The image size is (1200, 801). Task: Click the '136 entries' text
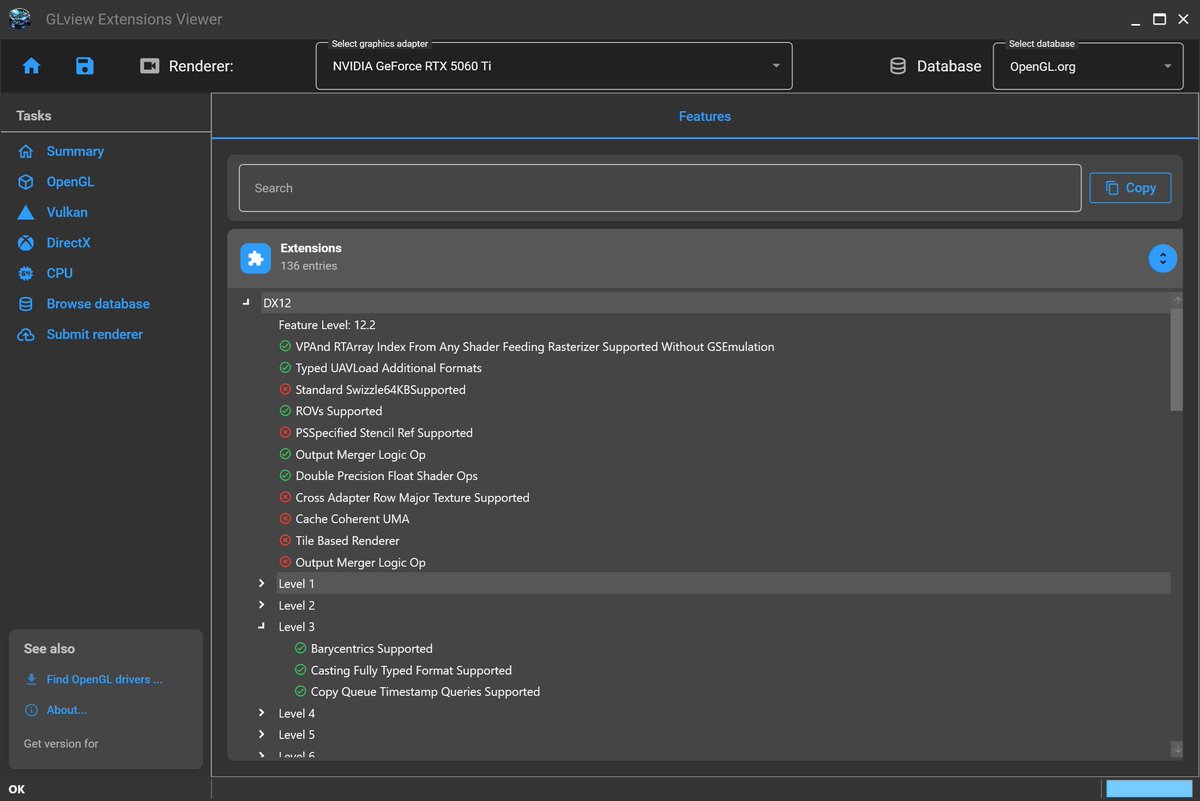pos(308,266)
